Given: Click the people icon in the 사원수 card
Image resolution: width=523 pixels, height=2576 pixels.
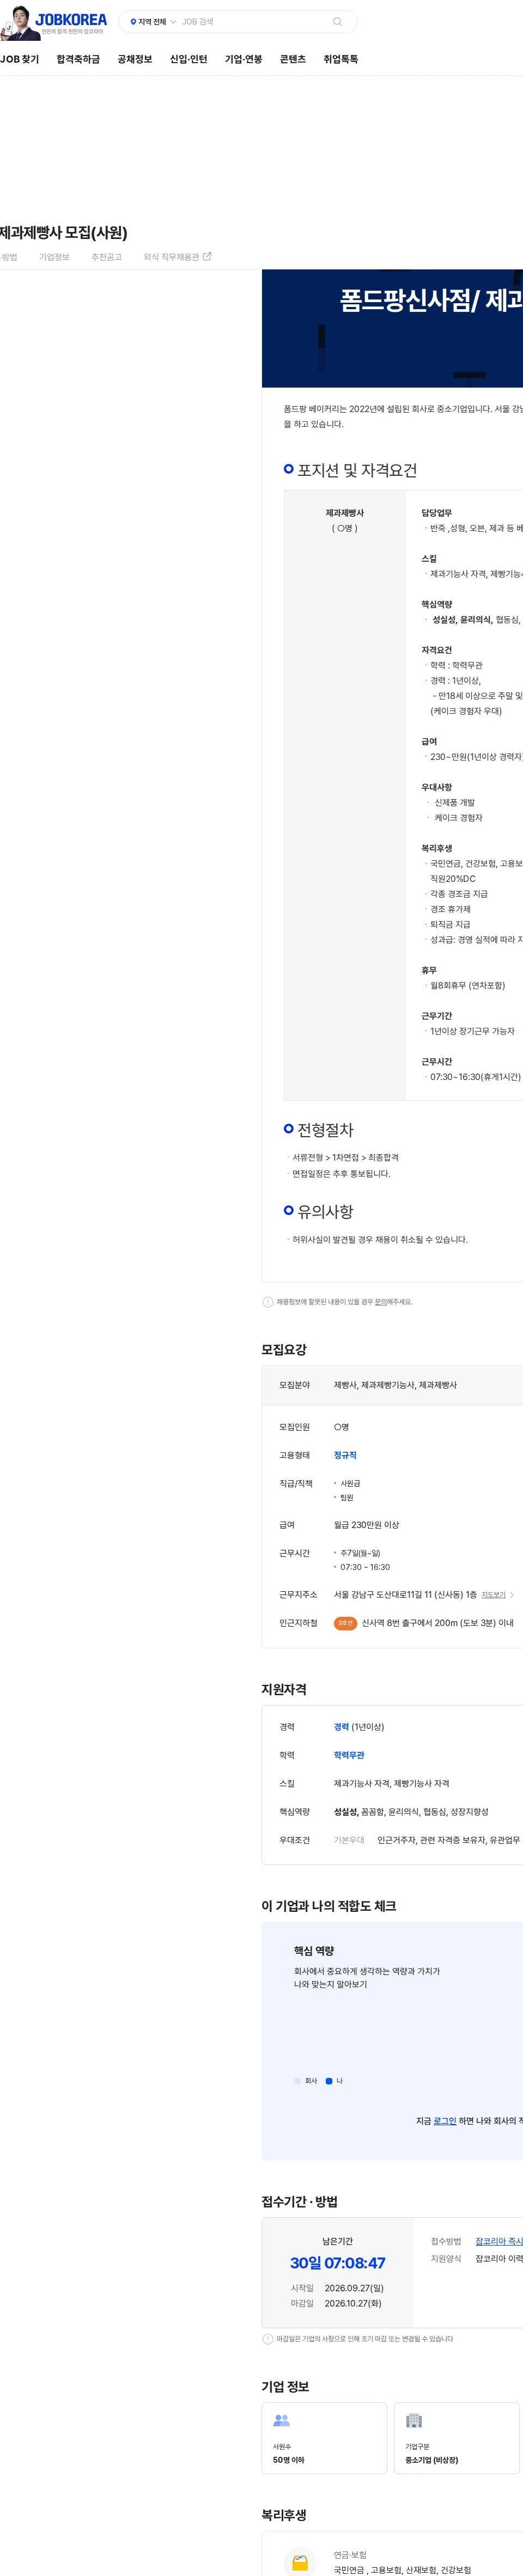Looking at the screenshot, I should (x=281, y=2420).
